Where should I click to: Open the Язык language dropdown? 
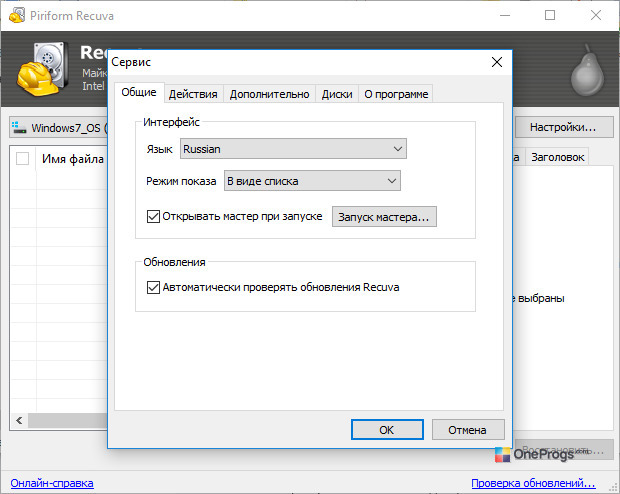[293, 149]
